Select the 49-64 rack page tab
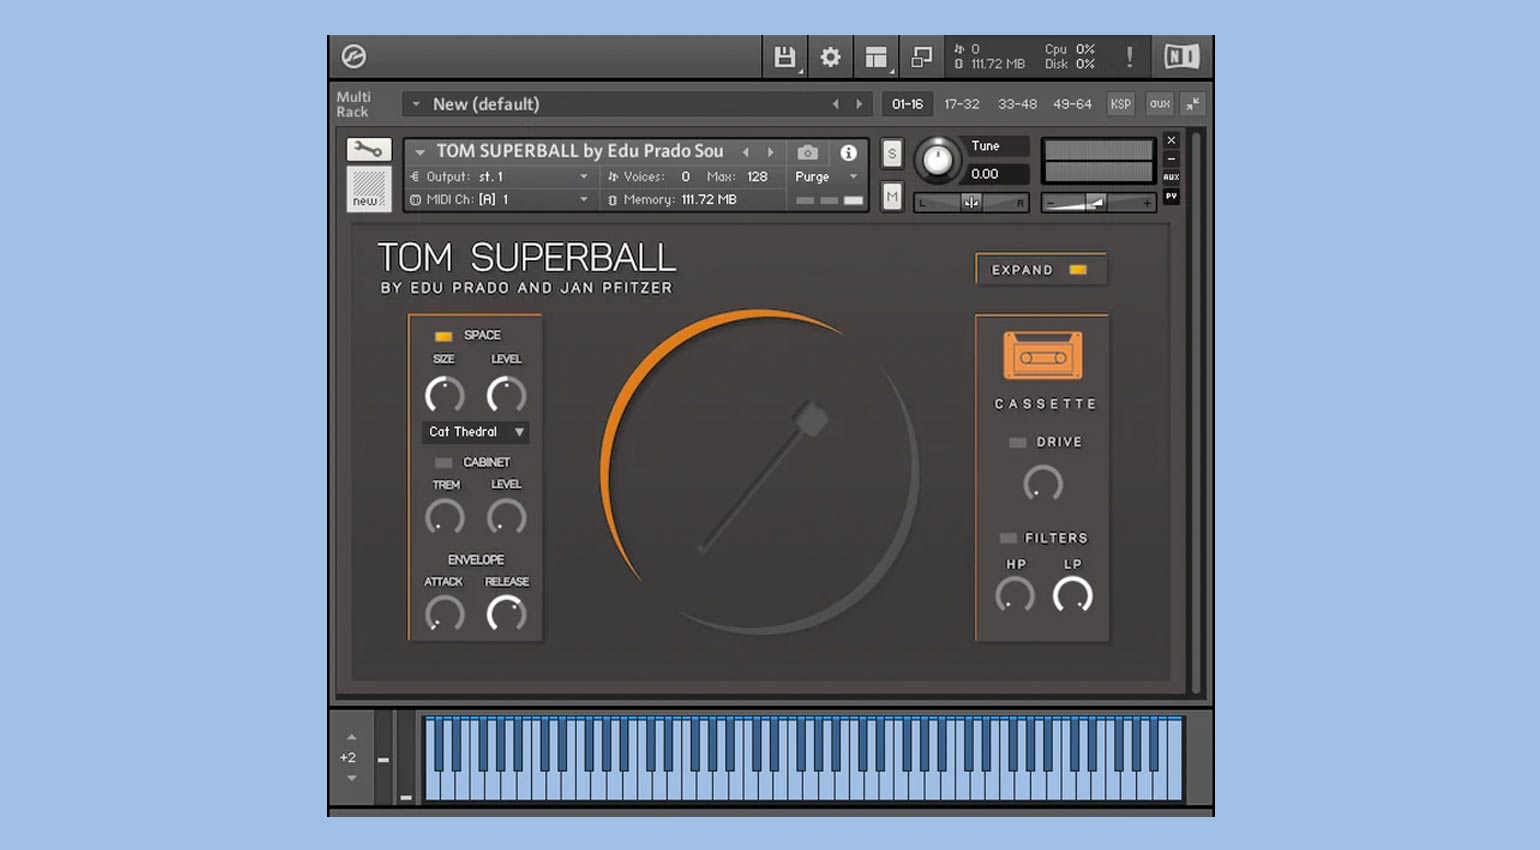 pyautogui.click(x=1072, y=104)
